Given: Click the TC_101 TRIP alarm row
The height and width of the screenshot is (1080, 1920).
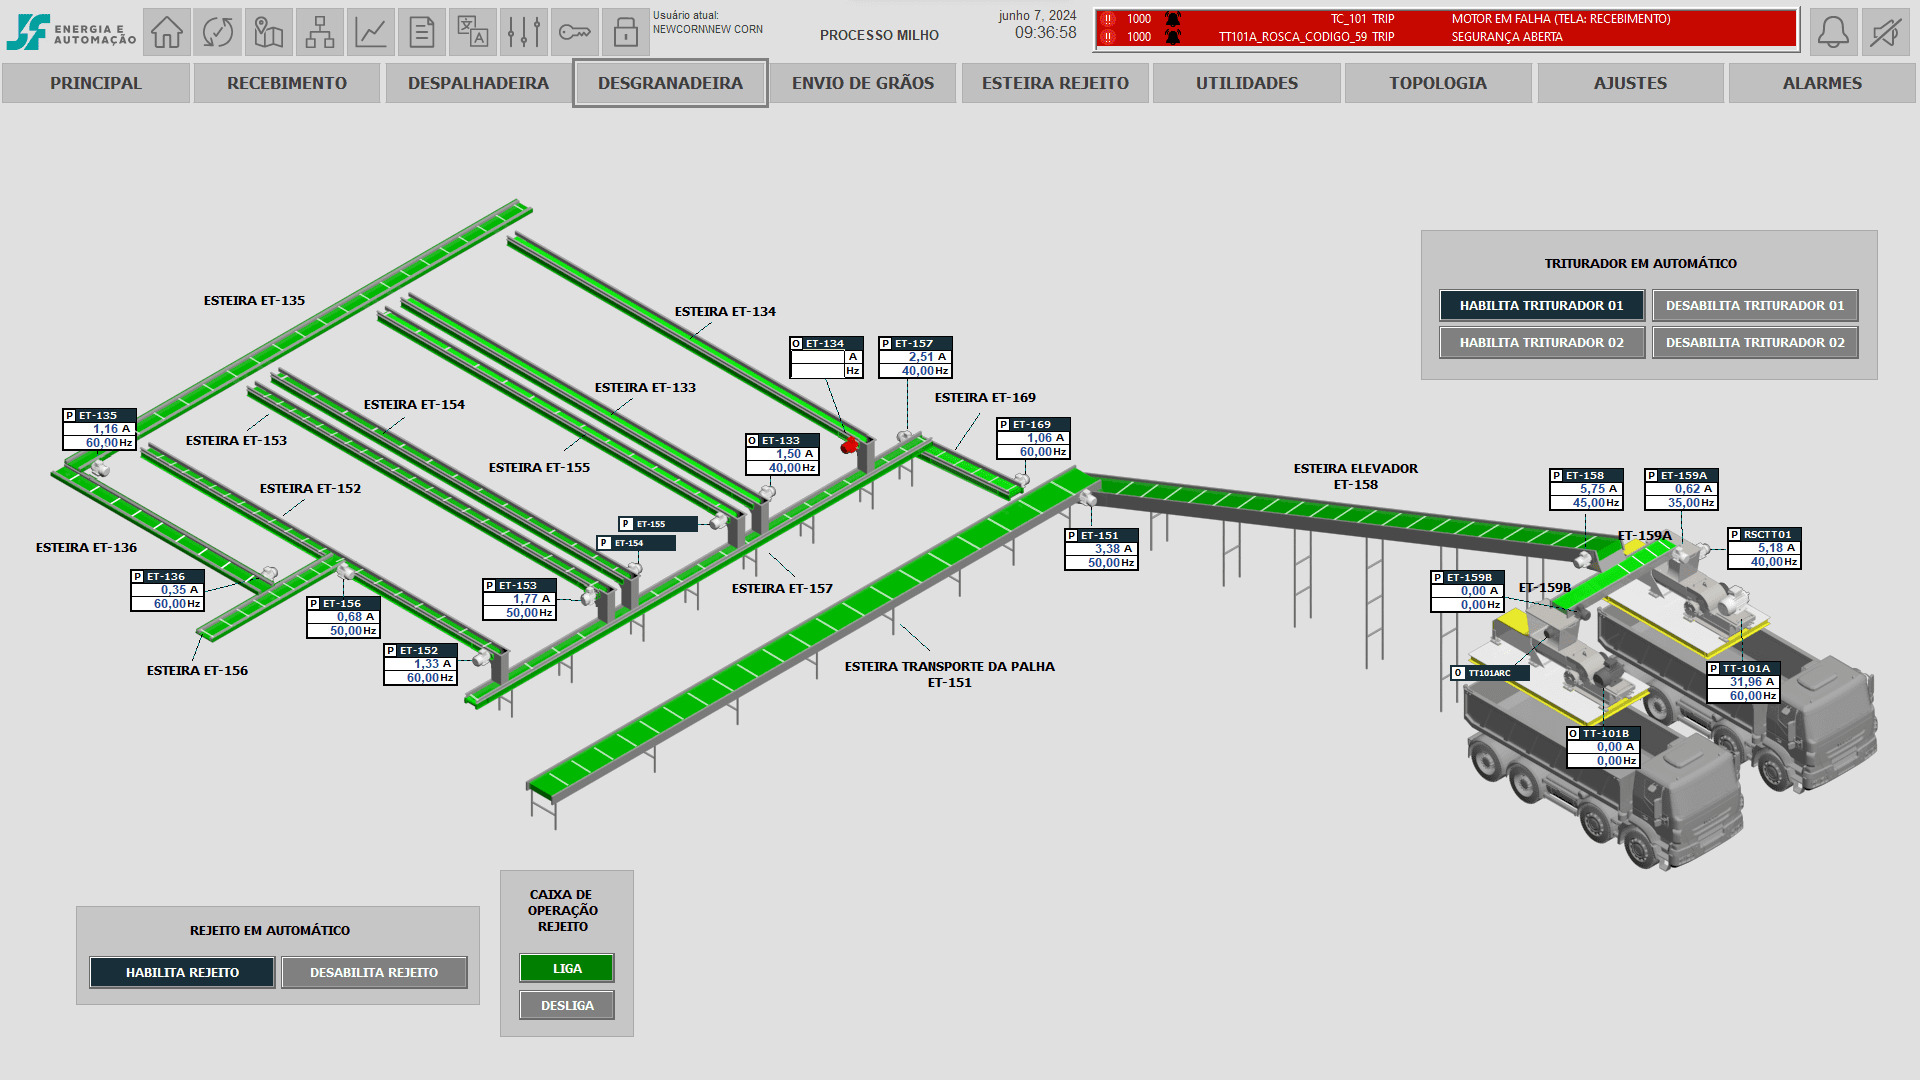Looking at the screenshot, I should point(1446,19).
